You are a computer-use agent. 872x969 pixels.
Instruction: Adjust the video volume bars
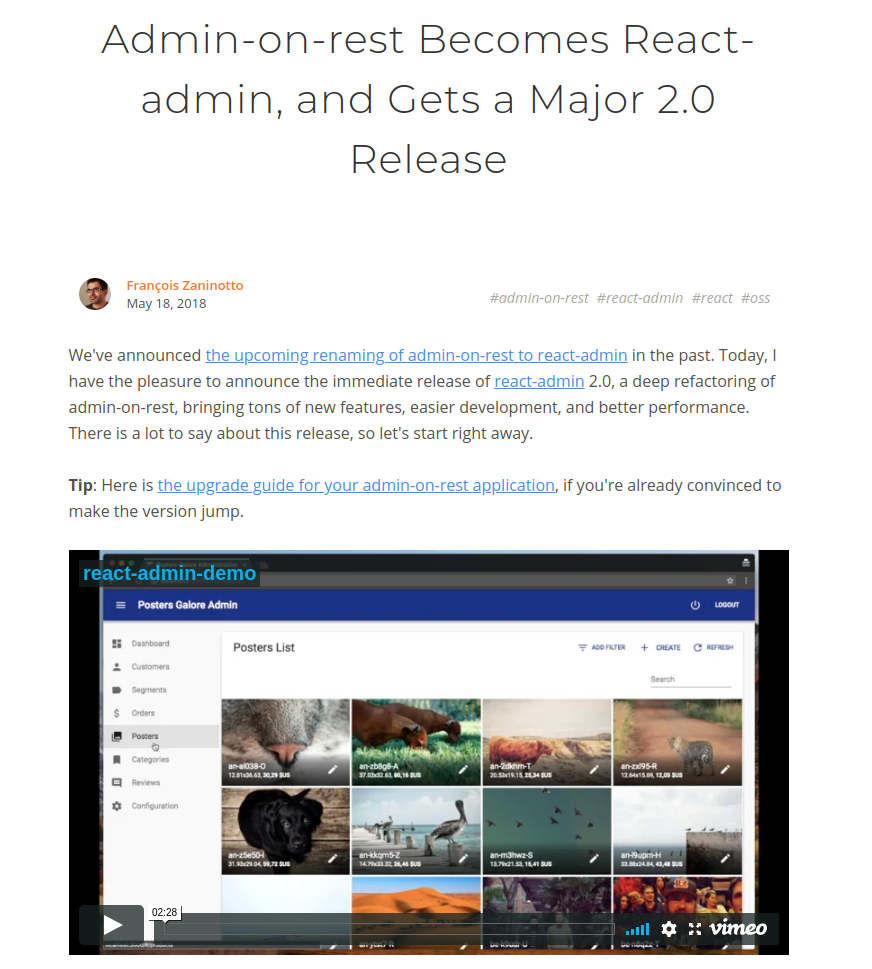pos(637,929)
